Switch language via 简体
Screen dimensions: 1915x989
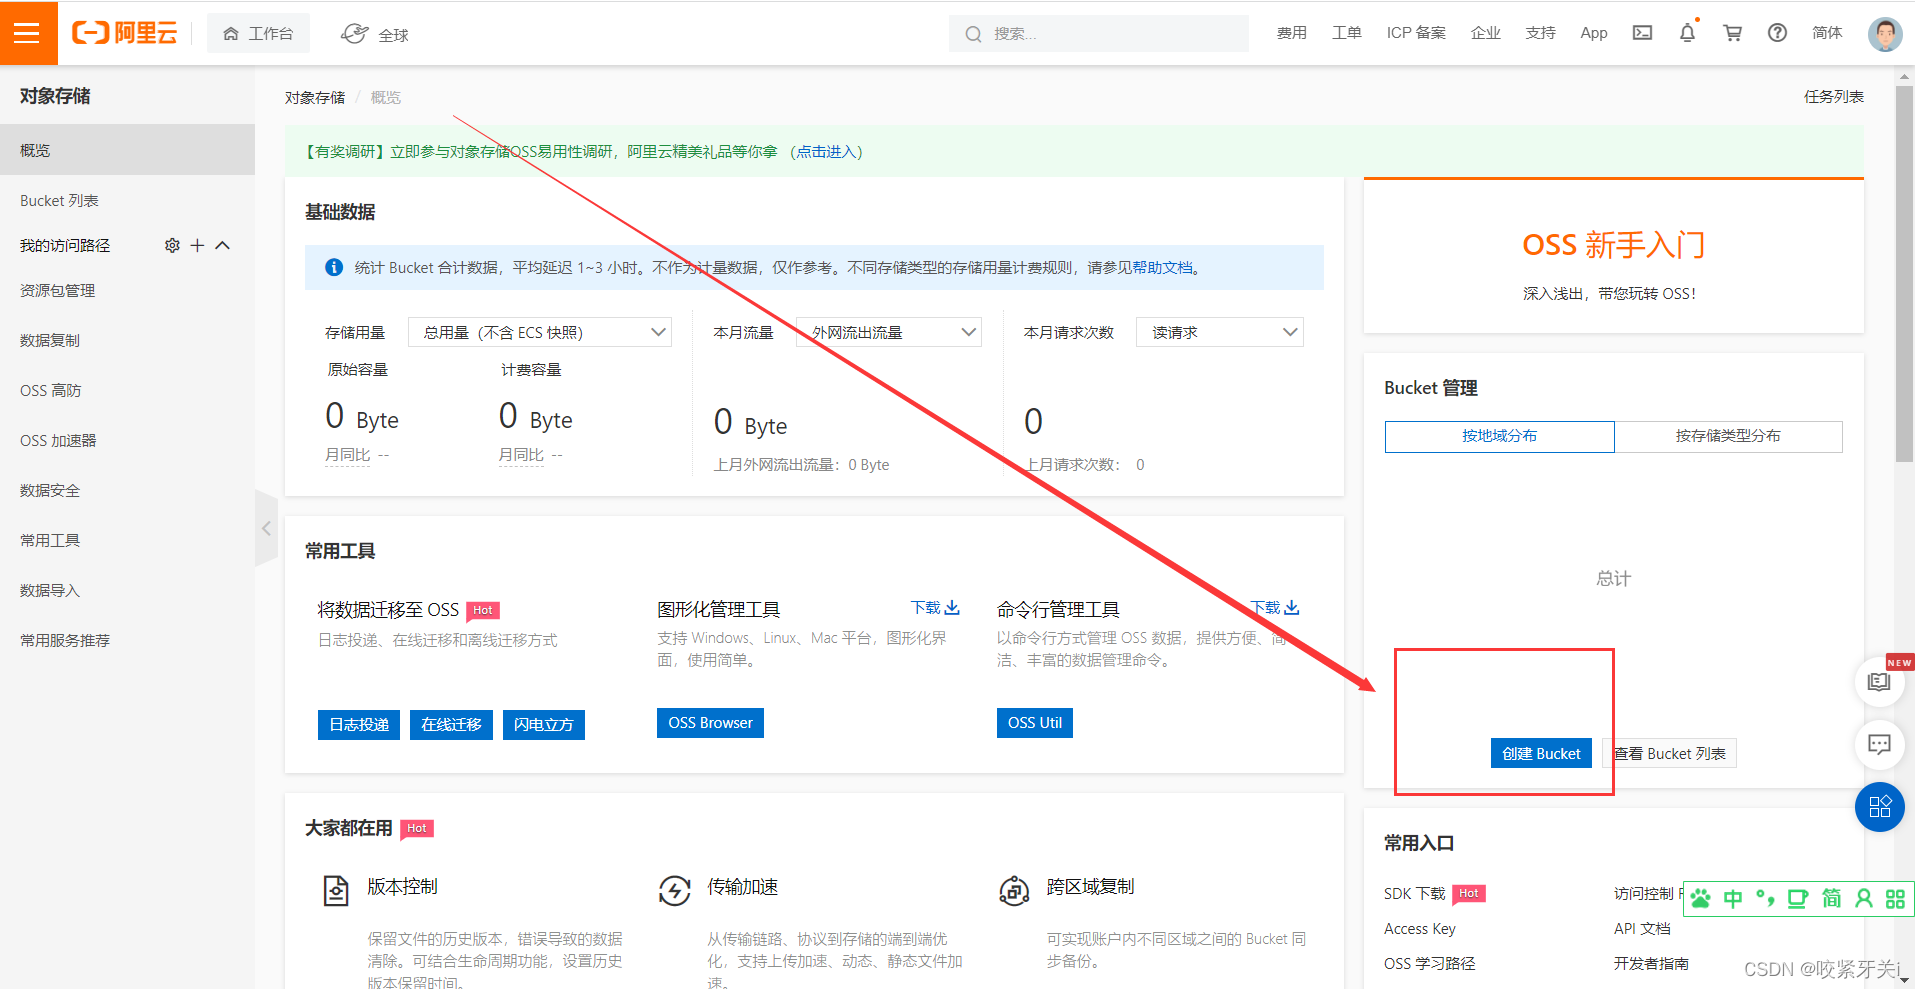(1827, 33)
